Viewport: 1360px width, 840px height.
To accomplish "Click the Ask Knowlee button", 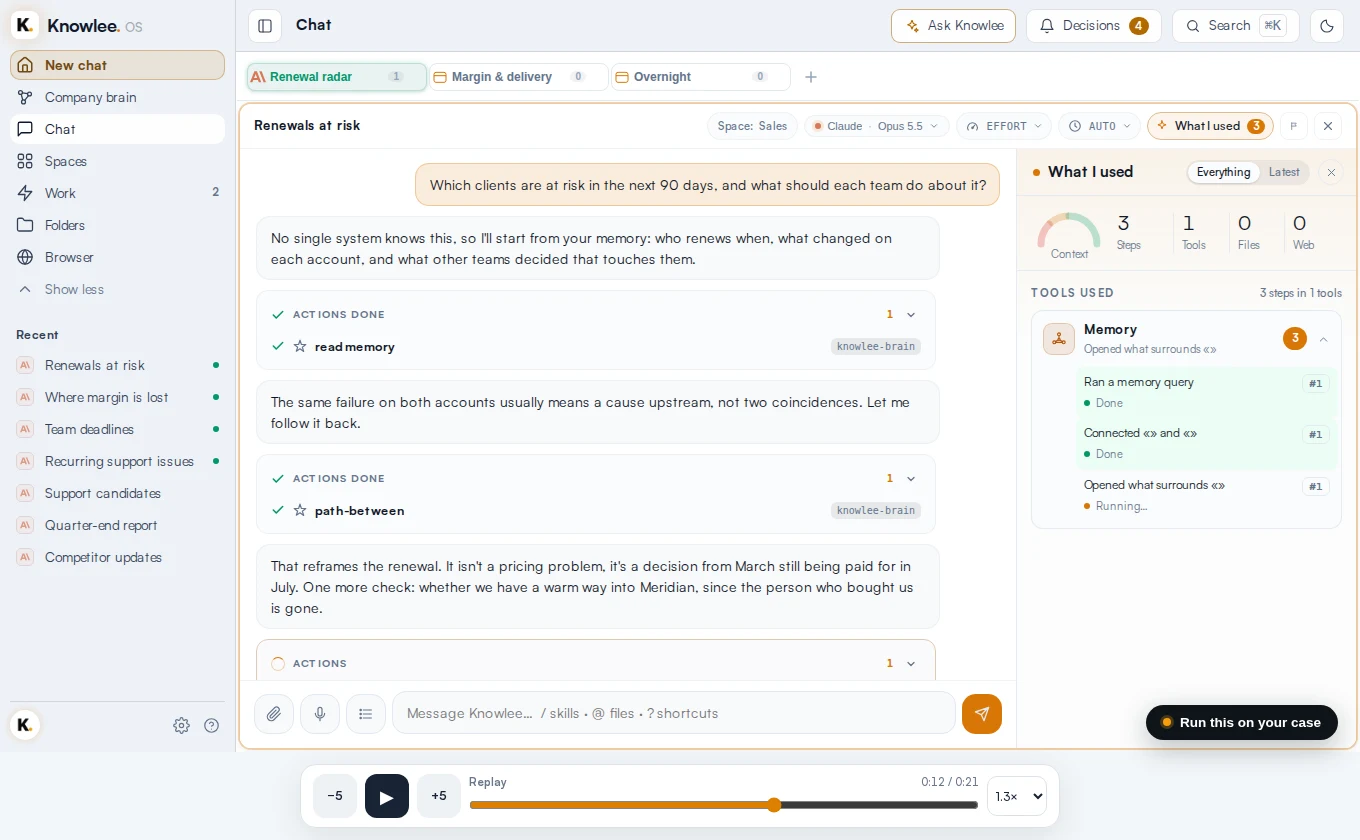I will [953, 26].
